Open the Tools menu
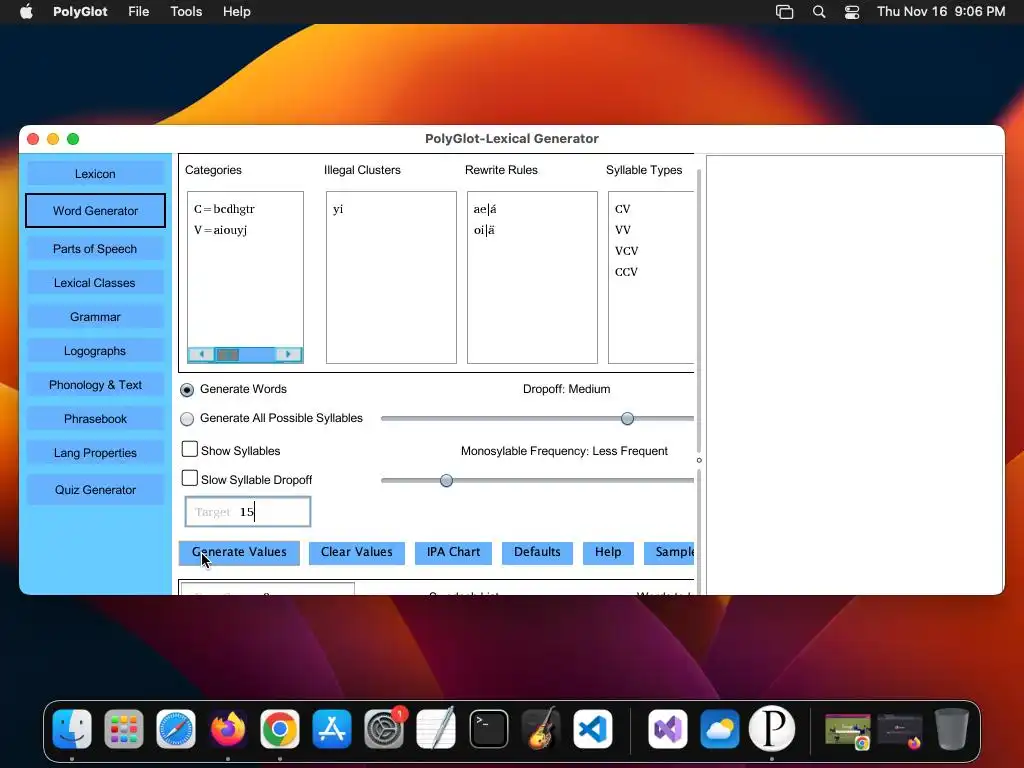The height and width of the screenshot is (768, 1024). tap(186, 12)
